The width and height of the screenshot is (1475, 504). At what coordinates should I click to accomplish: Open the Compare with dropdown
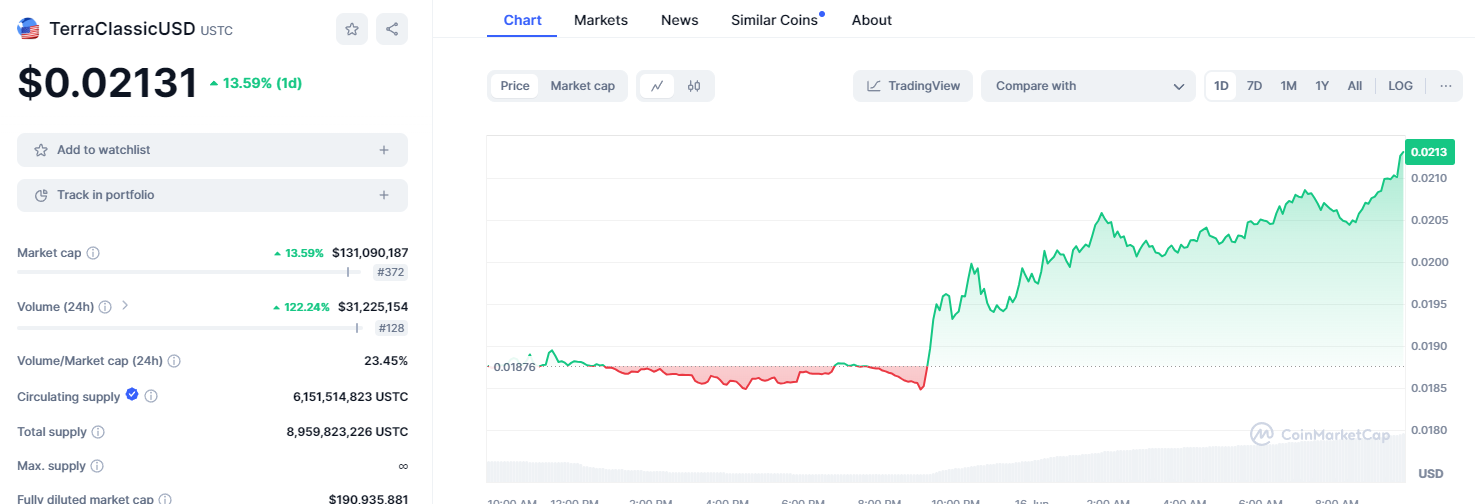click(x=1088, y=86)
